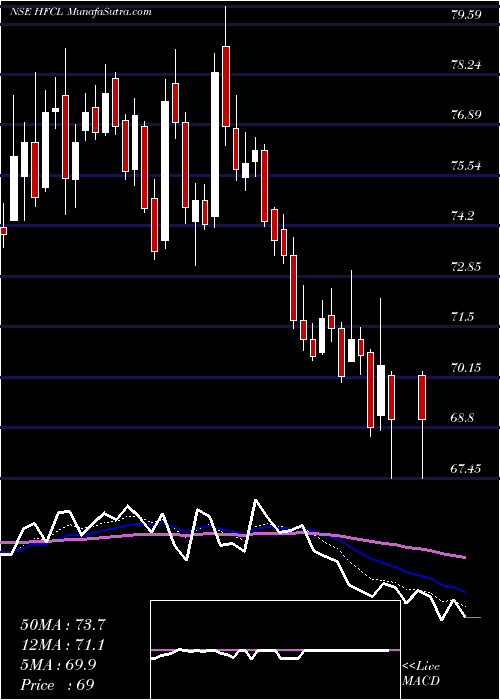The image size is (500, 700).
Task: Click the last red candle at the right edge
Action: (x=422, y=397)
